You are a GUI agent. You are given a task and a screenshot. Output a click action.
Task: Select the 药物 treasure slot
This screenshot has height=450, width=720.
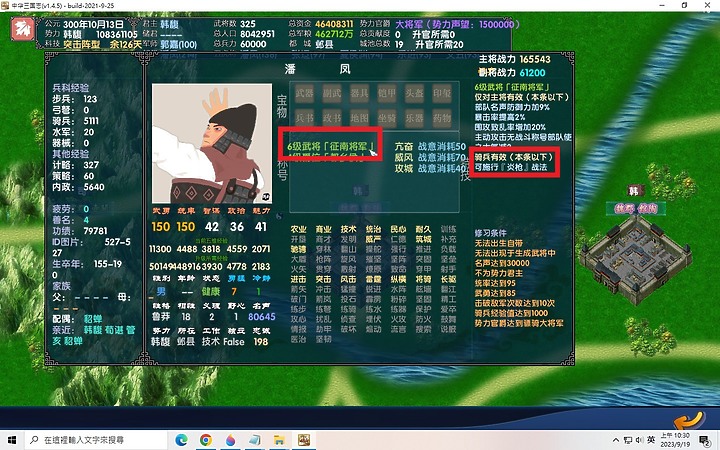coord(442,118)
